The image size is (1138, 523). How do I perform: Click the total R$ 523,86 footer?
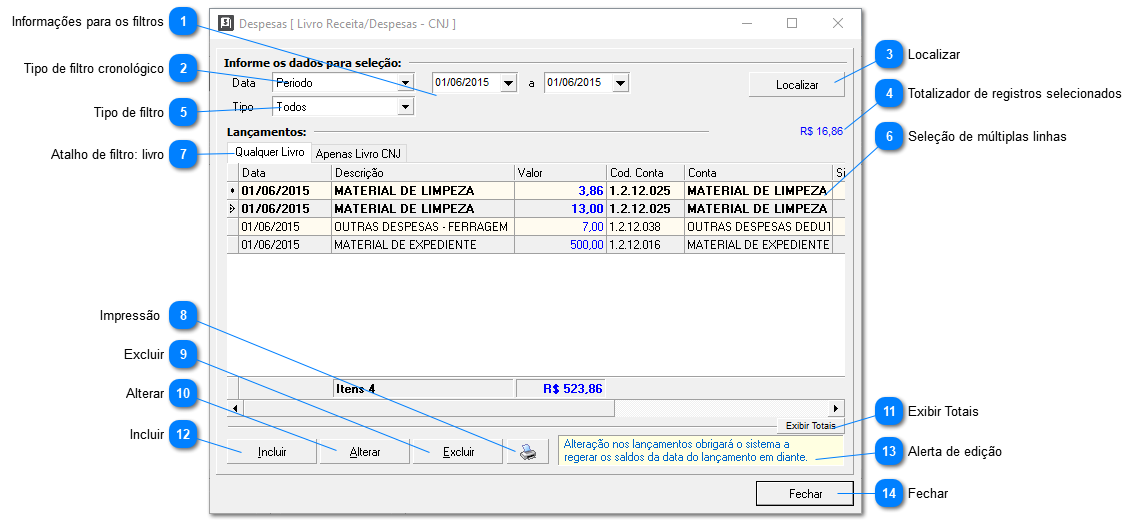point(560,388)
